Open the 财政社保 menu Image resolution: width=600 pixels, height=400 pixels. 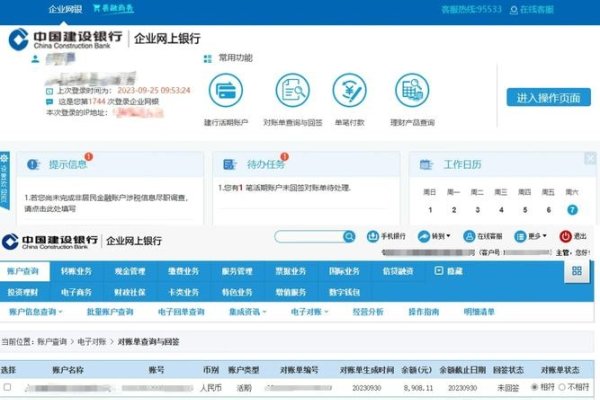pos(130,292)
